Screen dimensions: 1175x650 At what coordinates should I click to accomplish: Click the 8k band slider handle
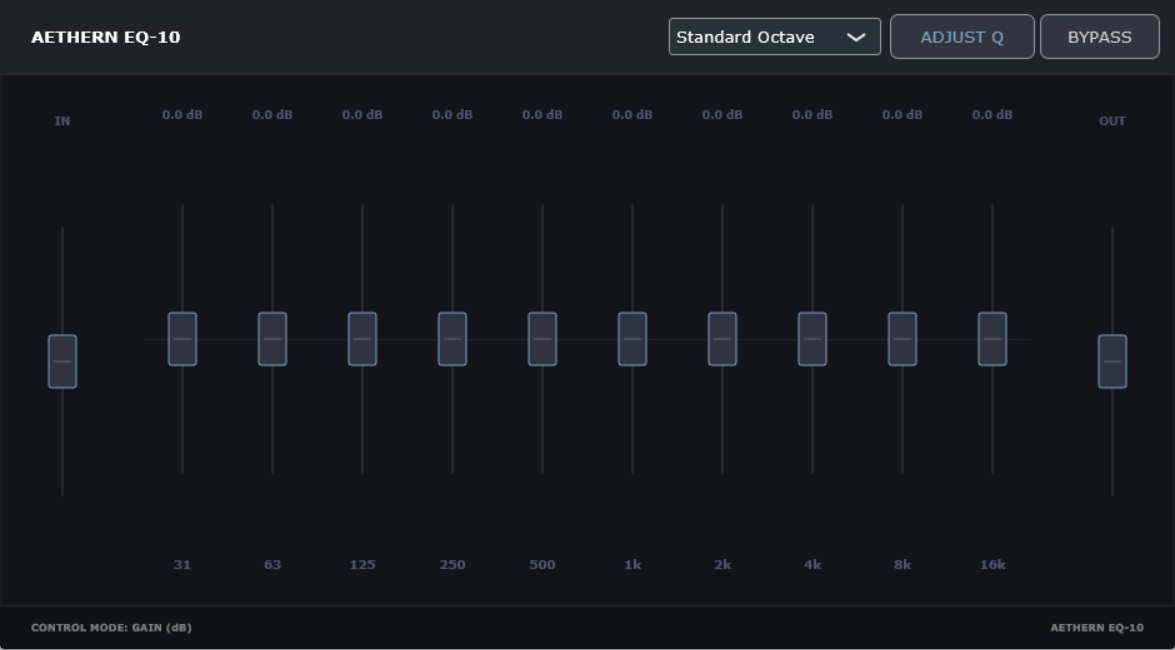(x=902, y=339)
